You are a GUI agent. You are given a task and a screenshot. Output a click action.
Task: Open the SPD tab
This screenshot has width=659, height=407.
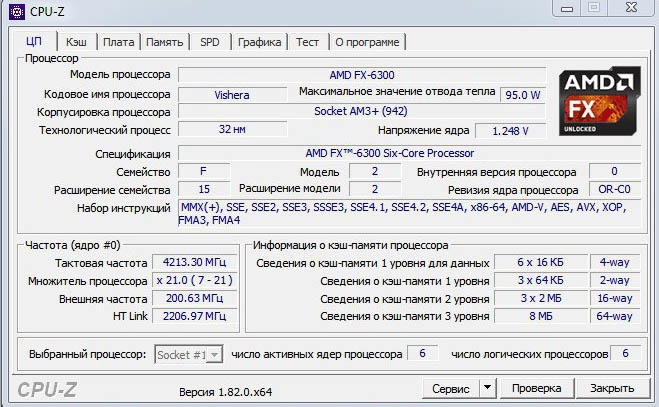210,42
